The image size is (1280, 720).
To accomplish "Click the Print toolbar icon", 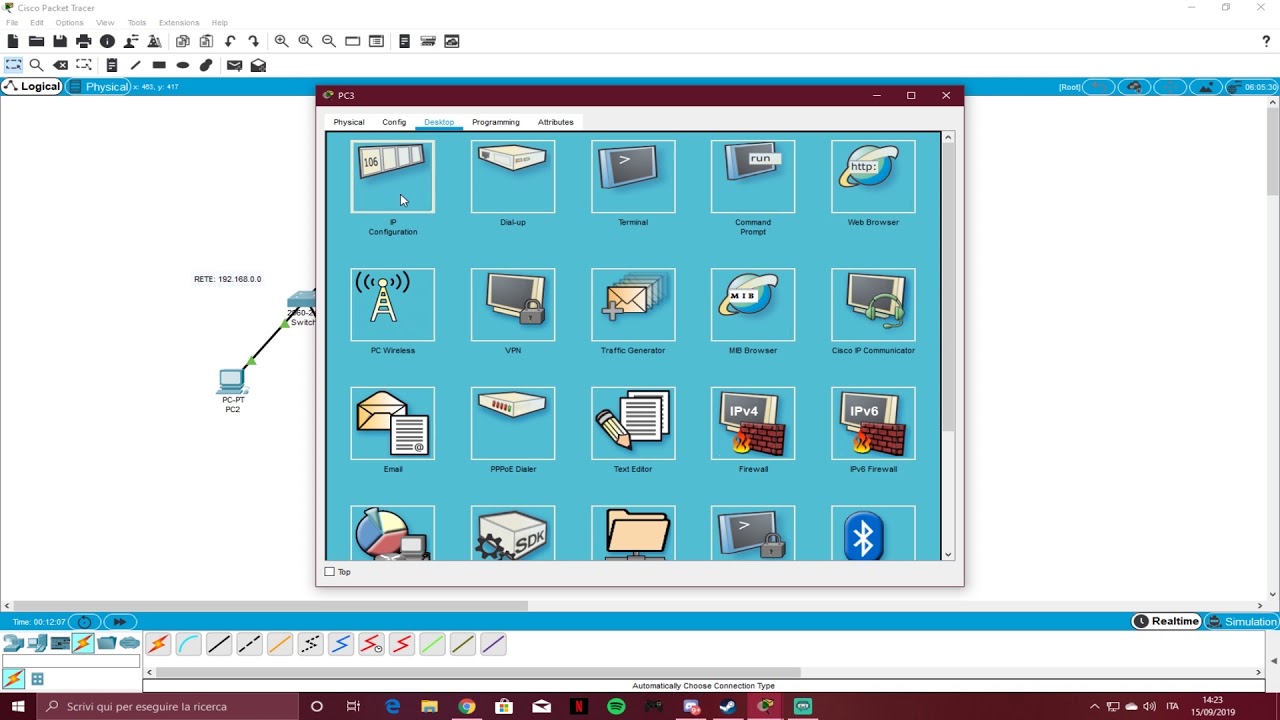I will tap(84, 41).
